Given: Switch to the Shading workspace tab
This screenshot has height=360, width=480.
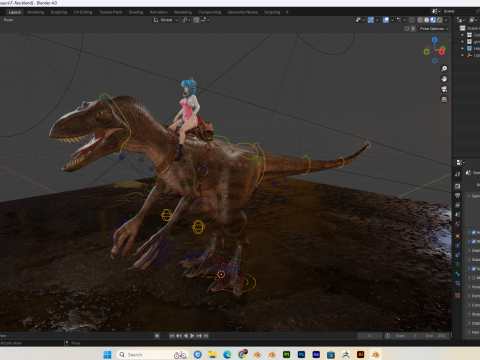Looking at the screenshot, I should coord(136,12).
